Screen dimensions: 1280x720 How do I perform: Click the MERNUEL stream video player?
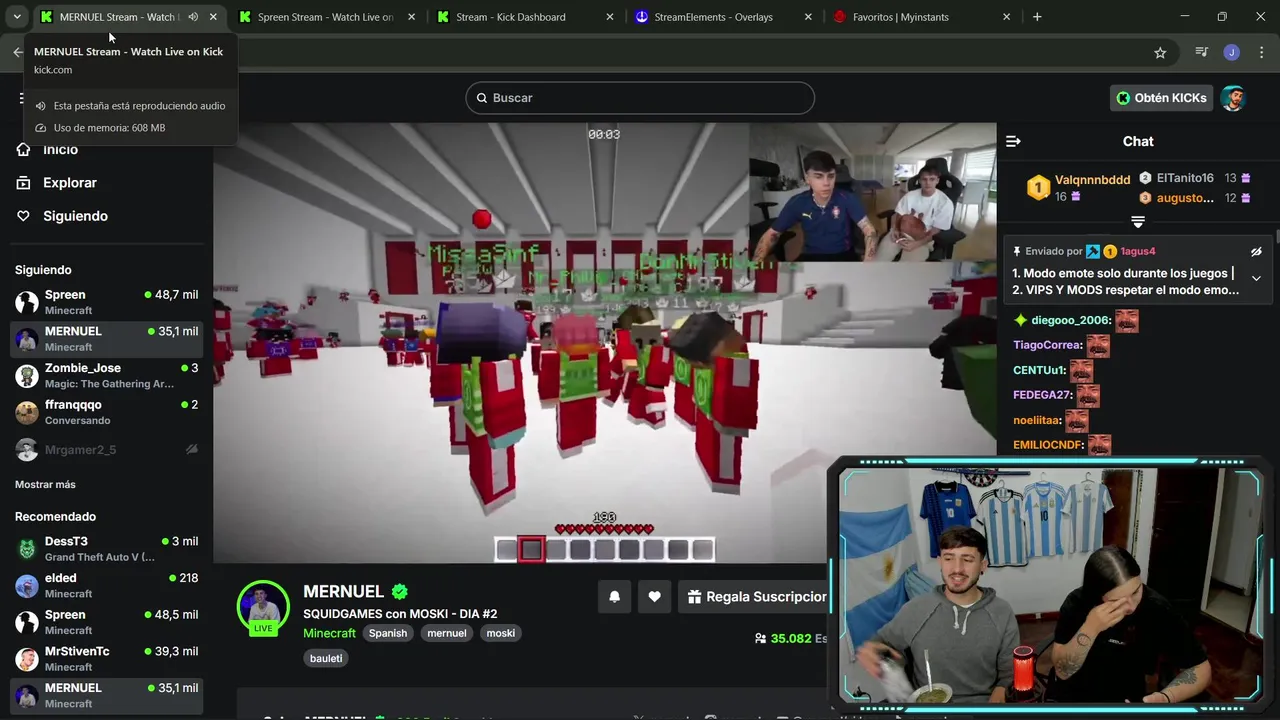pos(604,343)
